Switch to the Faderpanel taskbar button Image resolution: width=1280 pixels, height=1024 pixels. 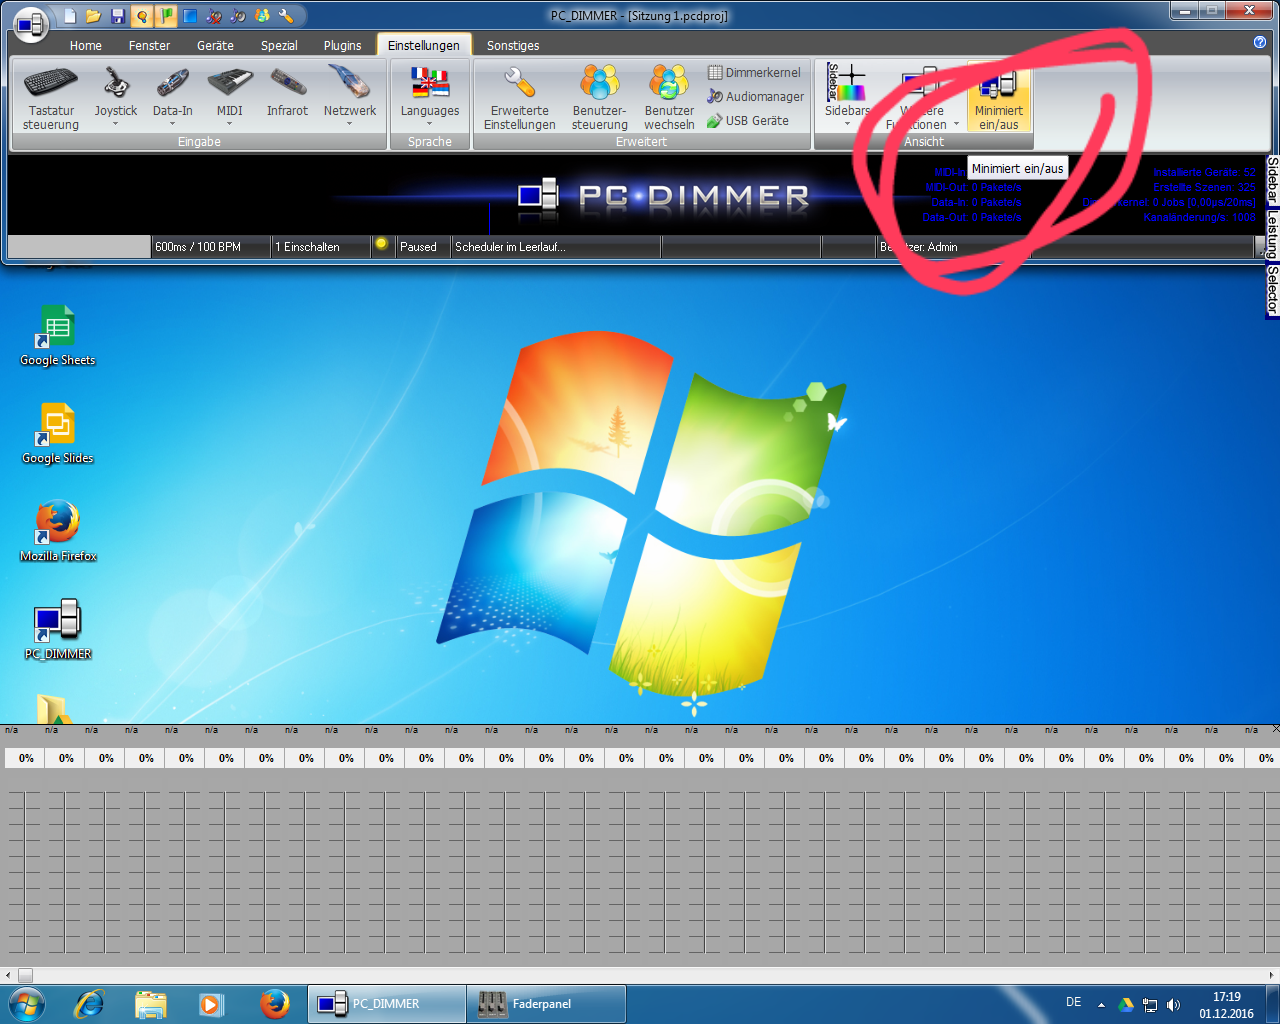click(x=547, y=1004)
